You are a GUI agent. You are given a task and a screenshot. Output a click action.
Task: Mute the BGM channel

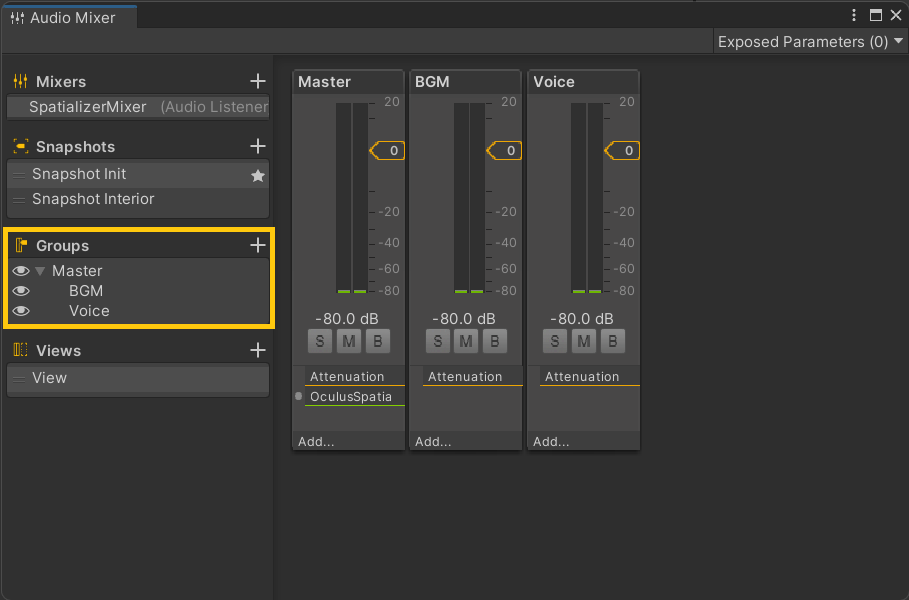click(x=466, y=341)
